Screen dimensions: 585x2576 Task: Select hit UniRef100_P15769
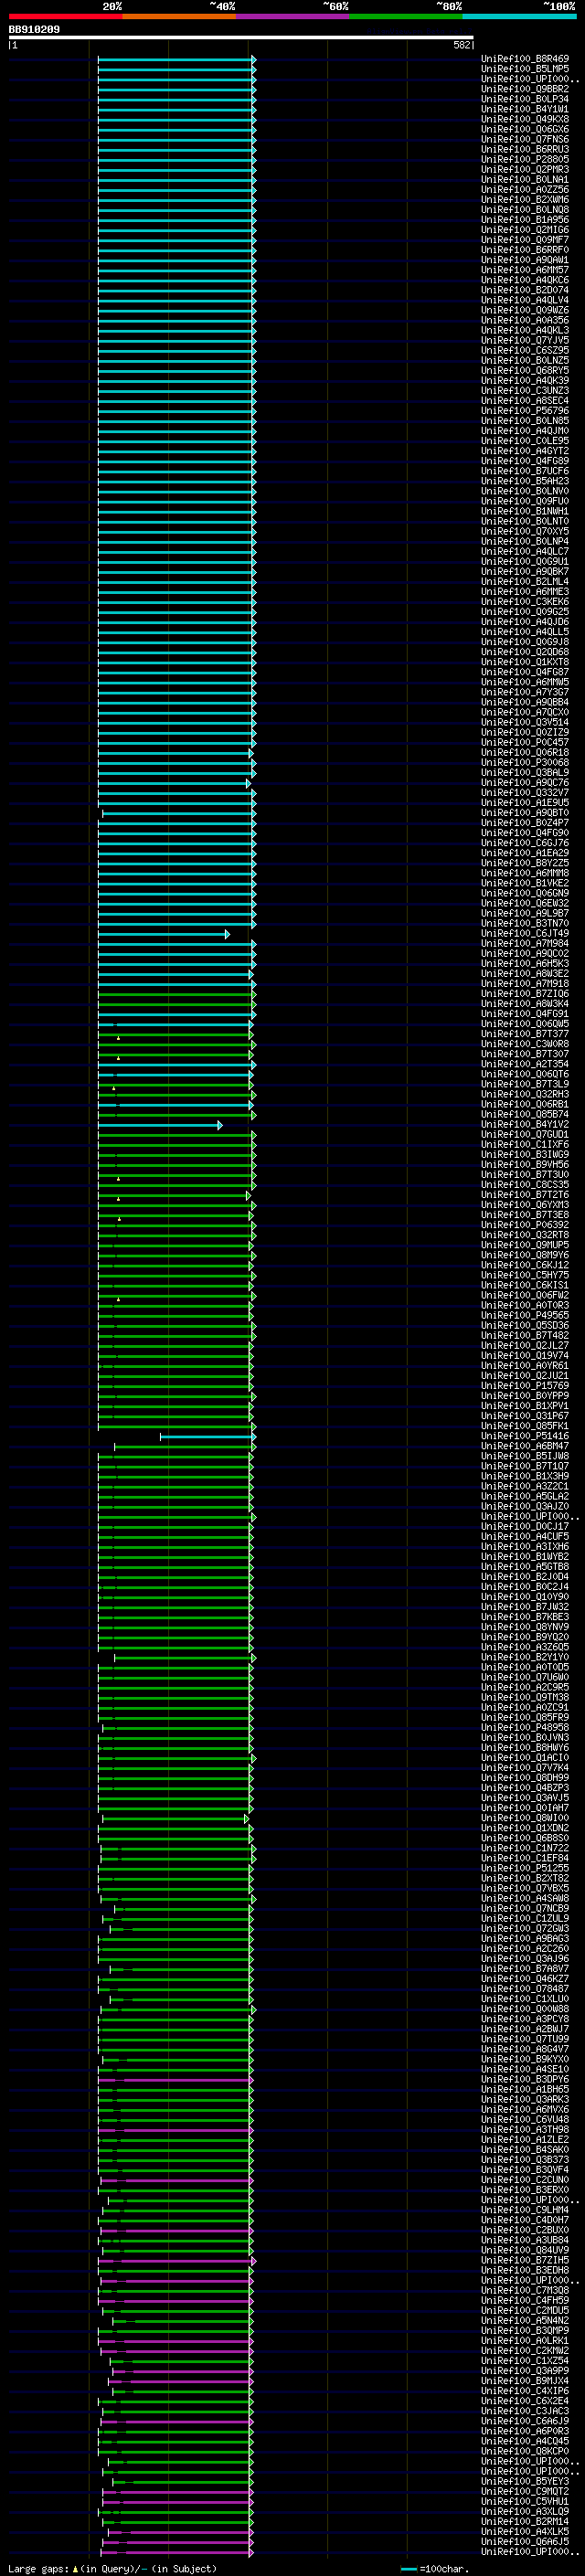525,1386
